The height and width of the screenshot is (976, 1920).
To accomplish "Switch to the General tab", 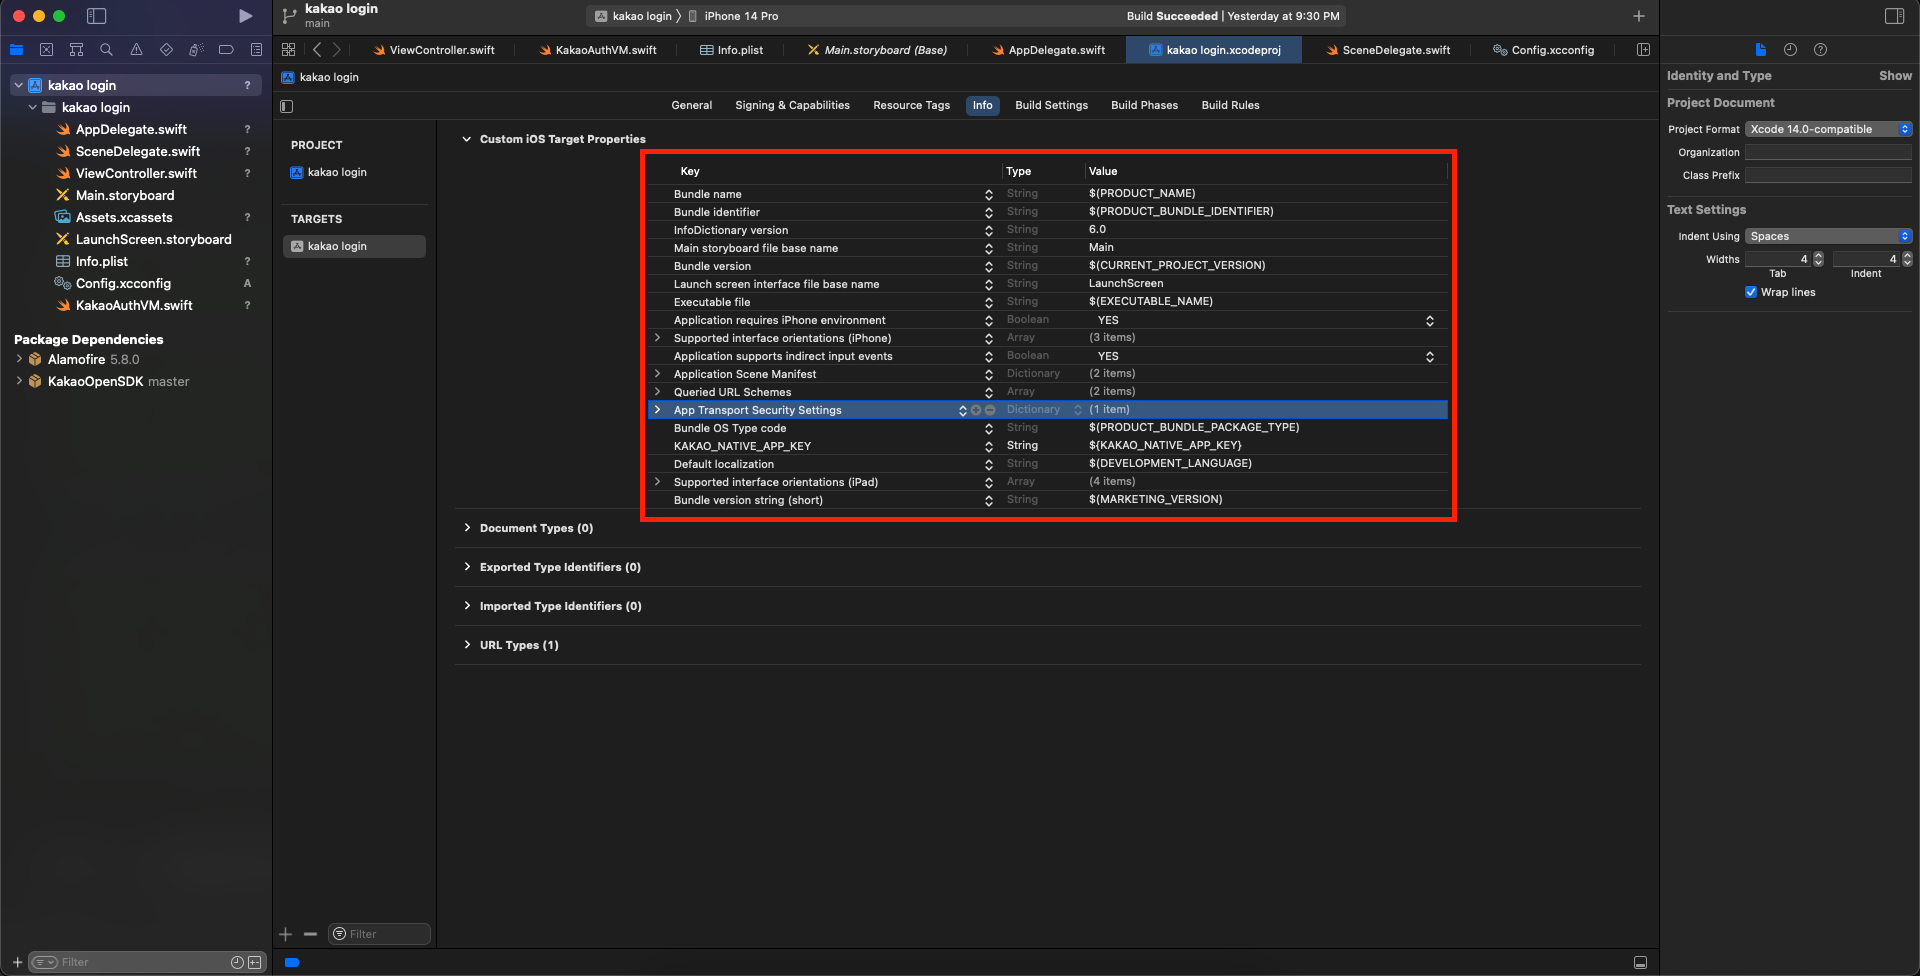I will 692,105.
